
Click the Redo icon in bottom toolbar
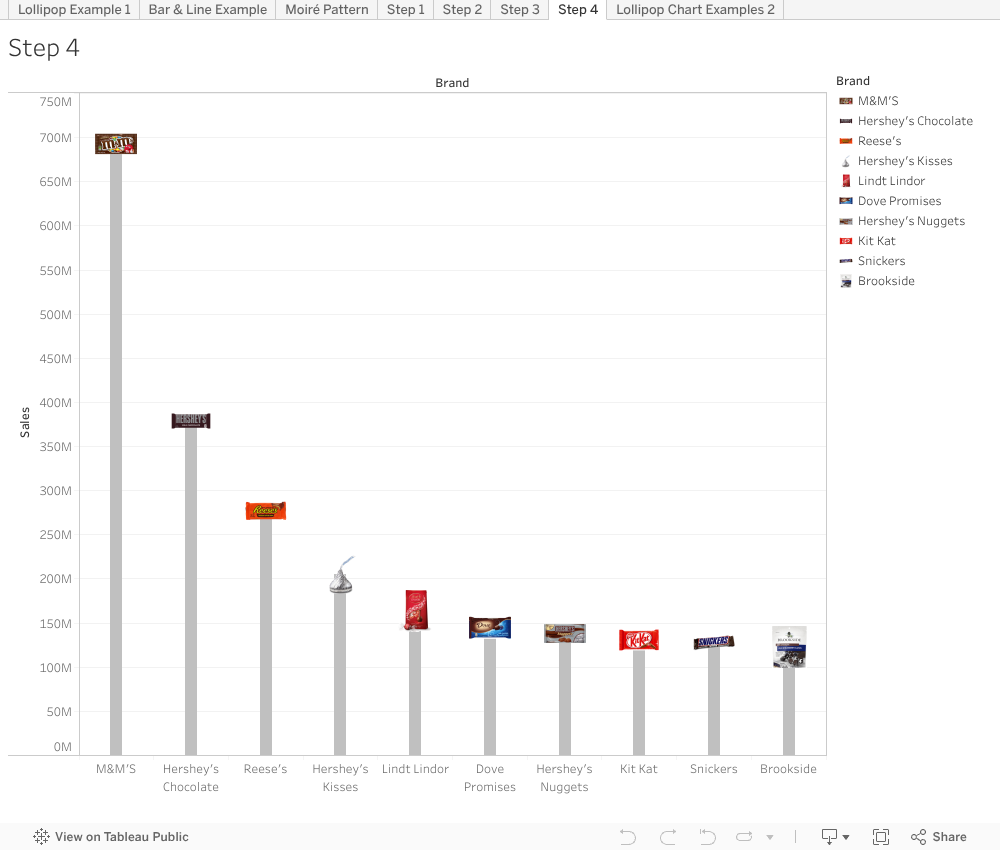click(x=667, y=836)
